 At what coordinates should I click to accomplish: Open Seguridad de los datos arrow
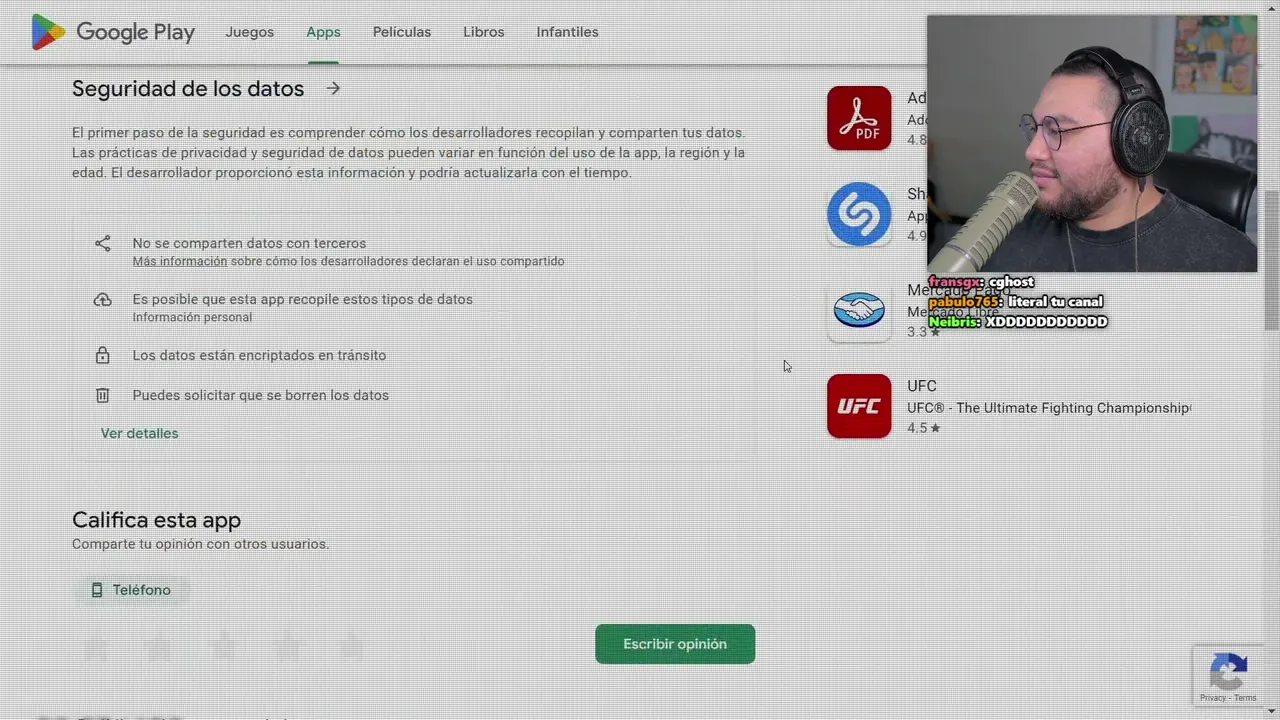[x=333, y=88]
